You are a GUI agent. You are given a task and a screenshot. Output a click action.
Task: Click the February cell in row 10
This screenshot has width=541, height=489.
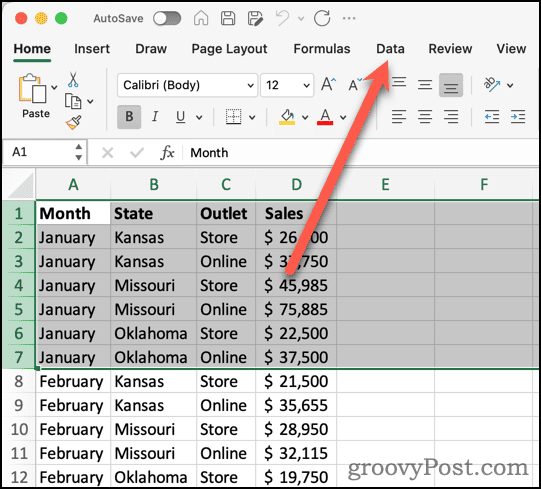(x=73, y=429)
